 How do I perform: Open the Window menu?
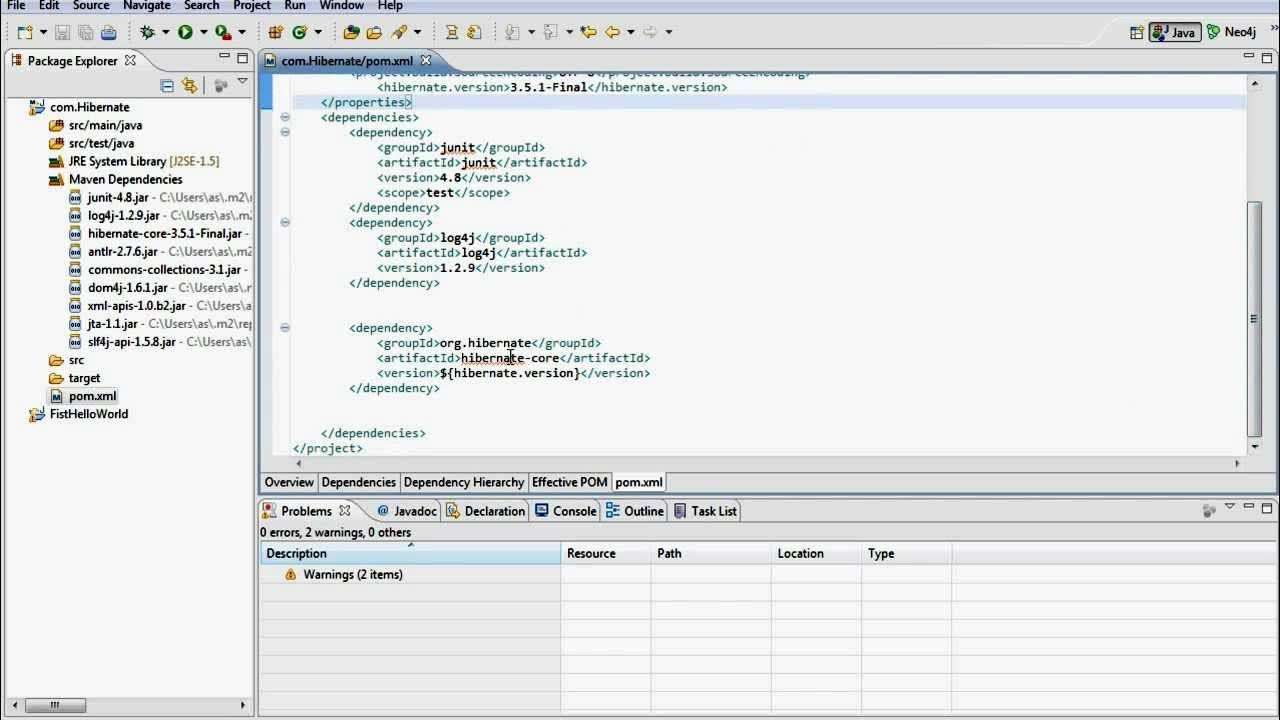342,6
